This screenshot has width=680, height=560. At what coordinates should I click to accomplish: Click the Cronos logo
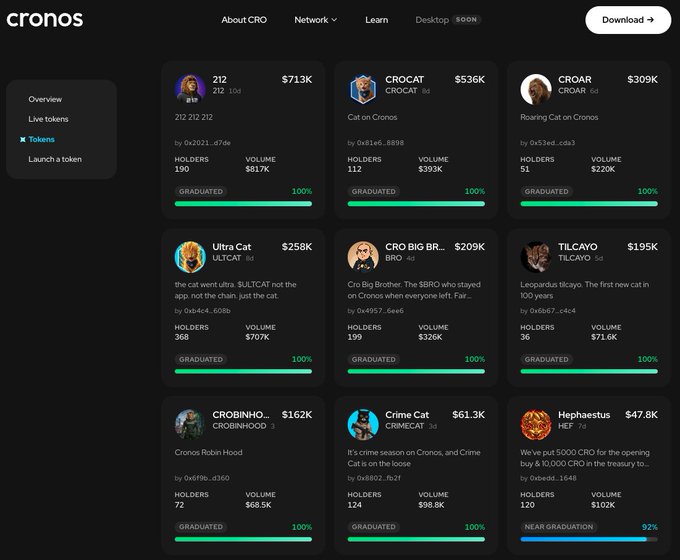coord(45,19)
